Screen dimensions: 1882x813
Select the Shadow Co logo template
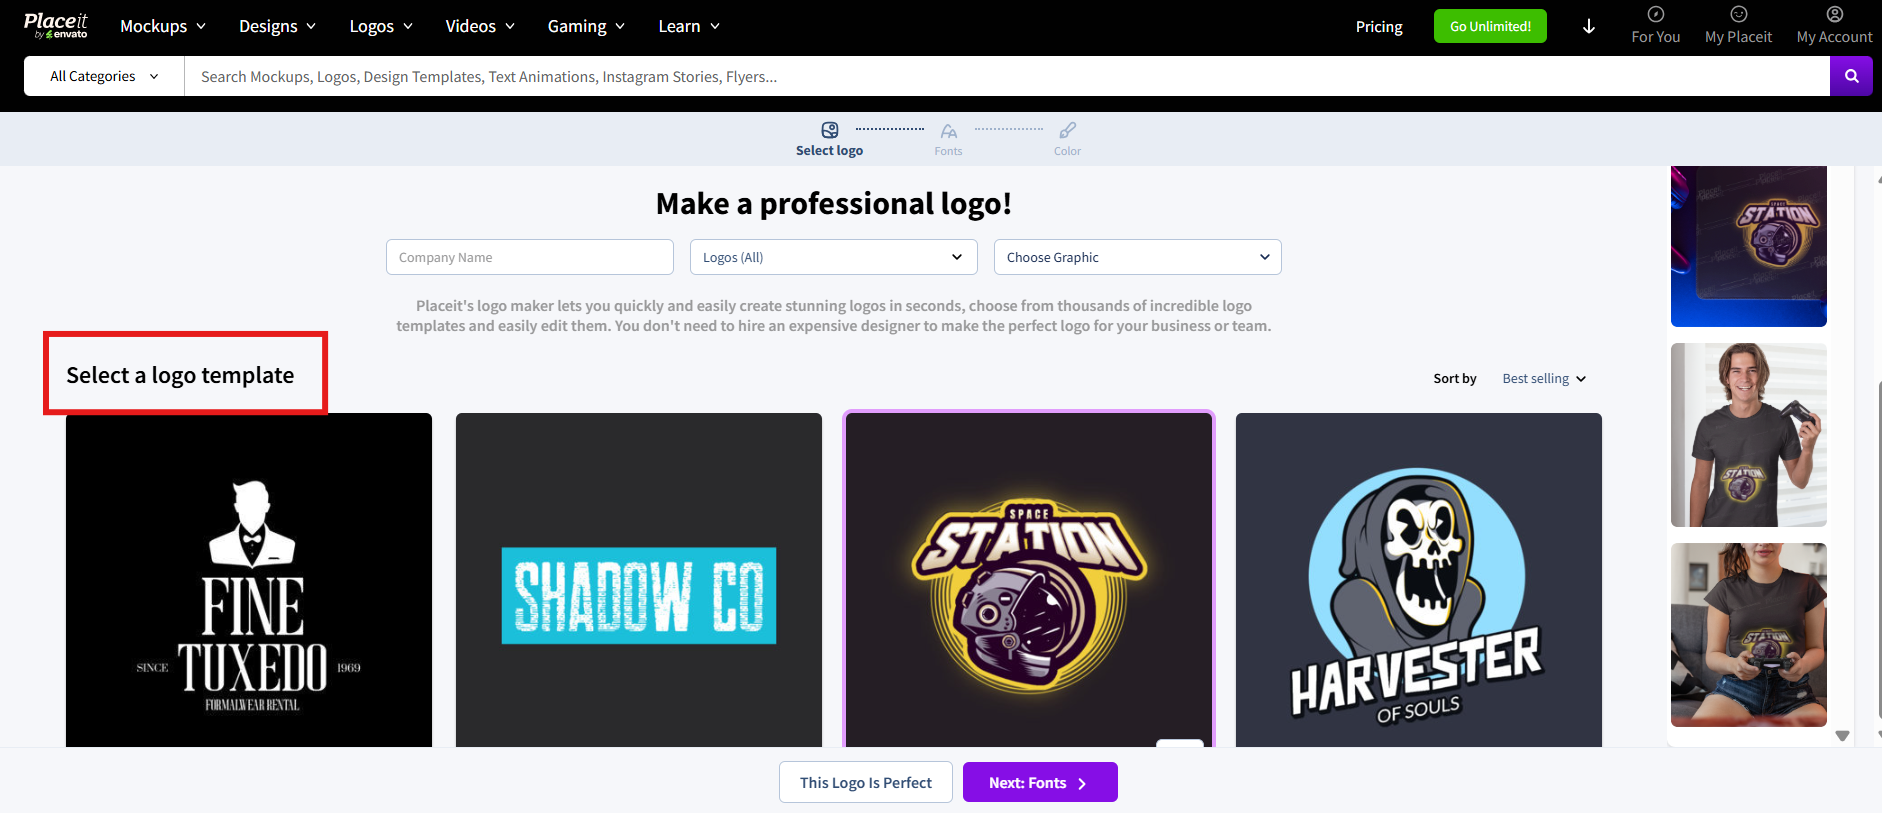pyautogui.click(x=639, y=580)
